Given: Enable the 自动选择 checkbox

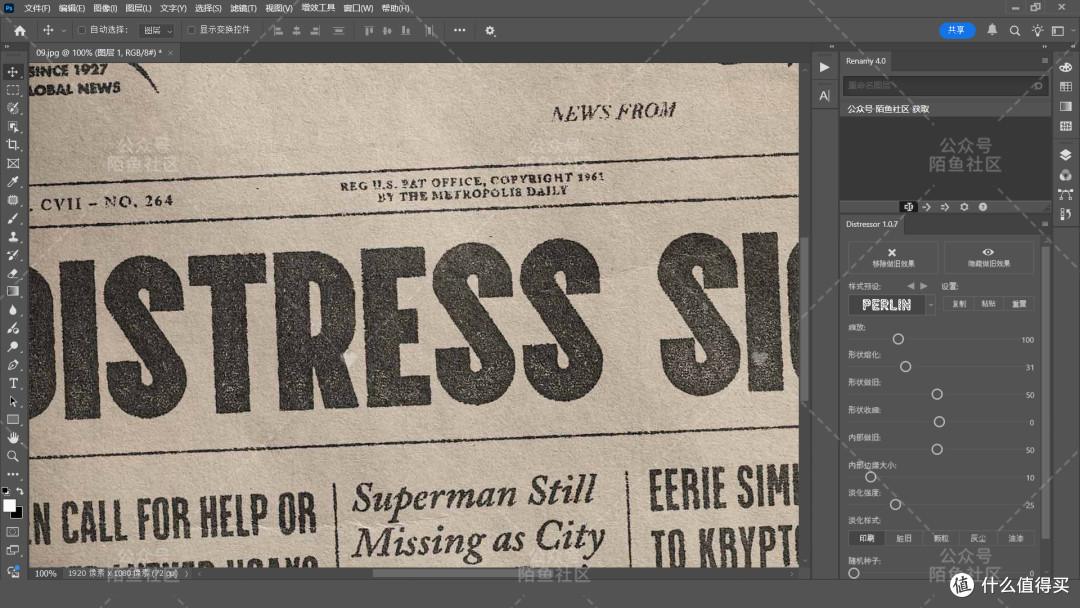Looking at the screenshot, I should pyautogui.click(x=82, y=30).
